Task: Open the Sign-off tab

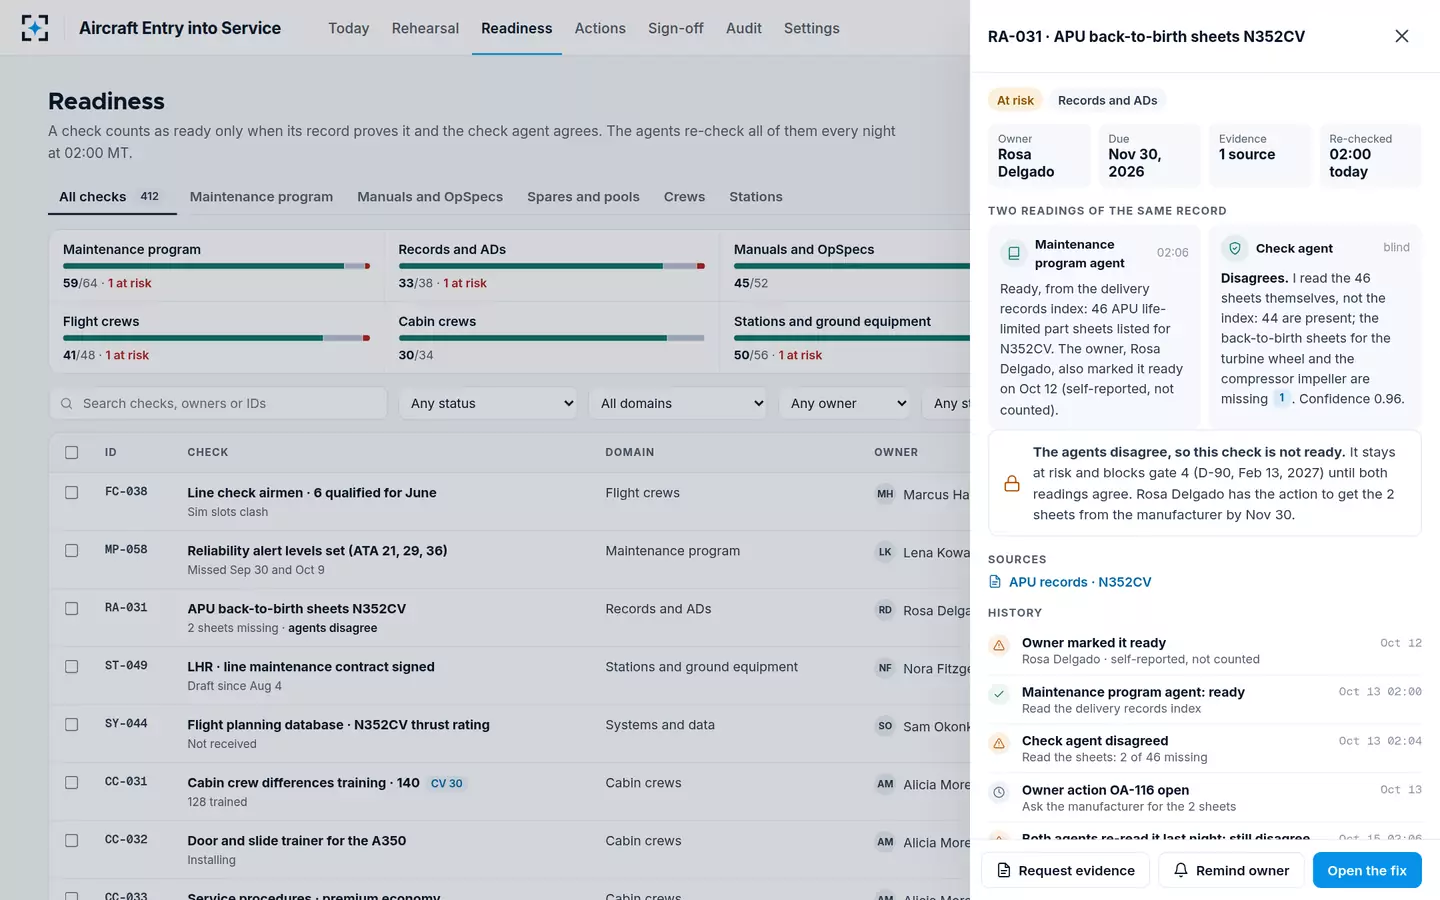Action: click(676, 28)
